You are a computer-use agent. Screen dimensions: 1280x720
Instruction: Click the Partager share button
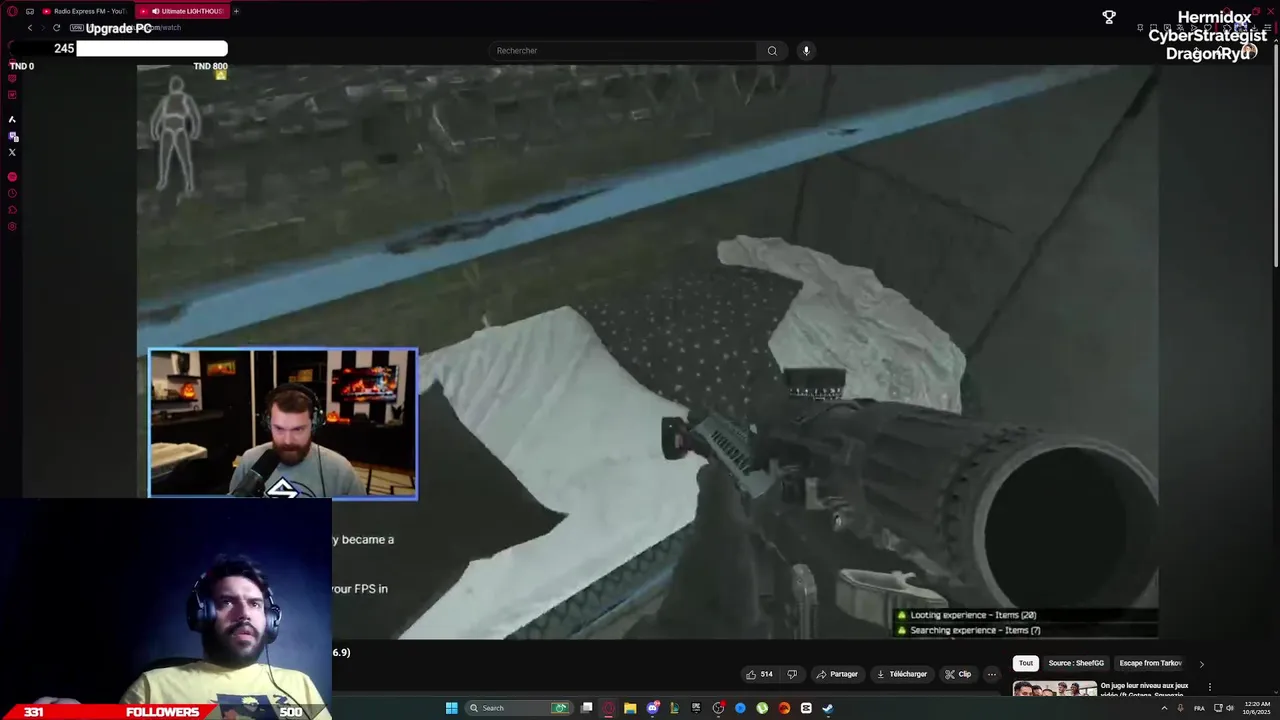[837, 674]
